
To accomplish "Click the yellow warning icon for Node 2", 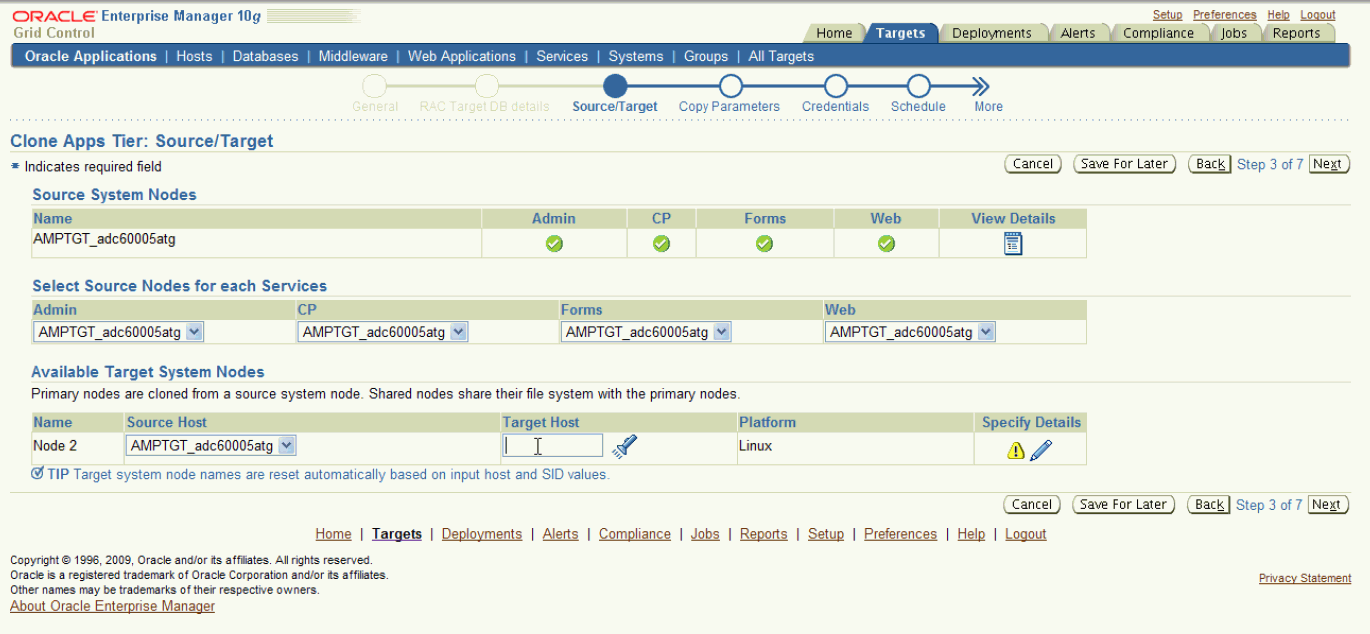I will pyautogui.click(x=1016, y=451).
